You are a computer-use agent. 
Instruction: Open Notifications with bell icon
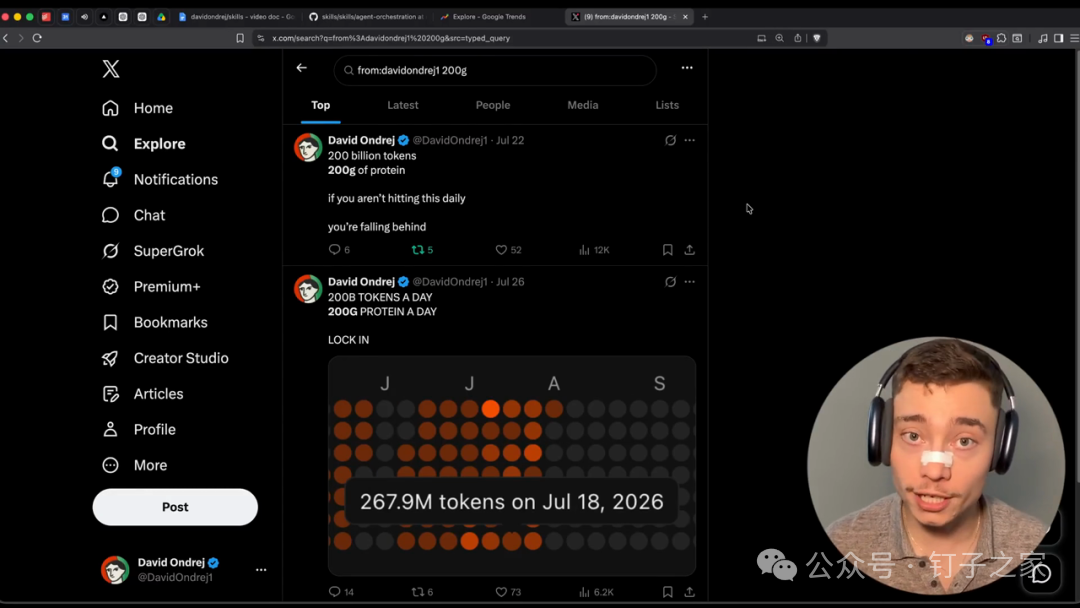tap(160, 180)
